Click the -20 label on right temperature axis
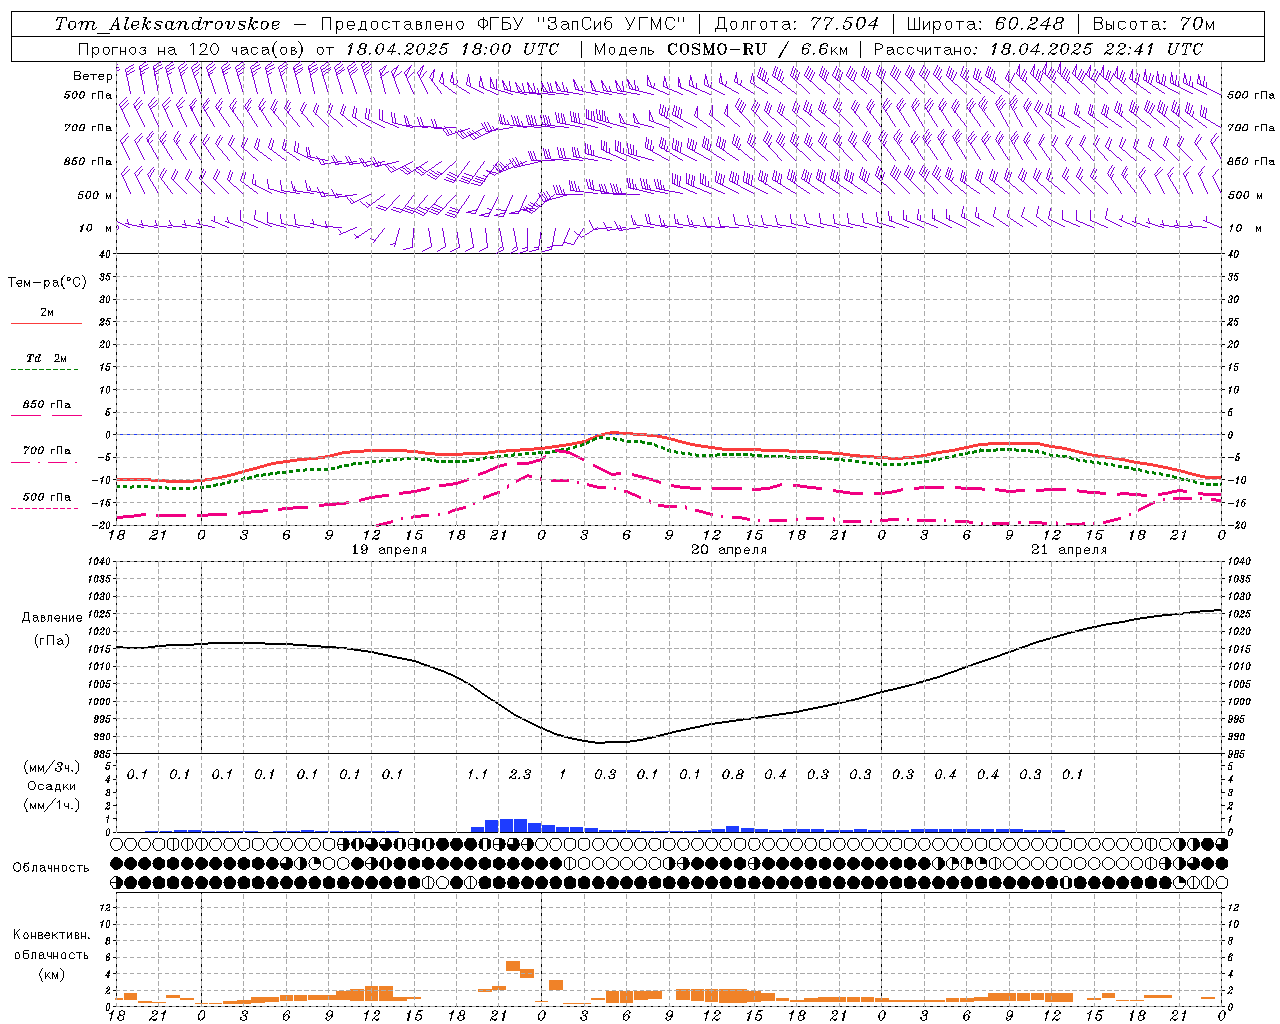The image size is (1280, 1024). coord(1236,525)
